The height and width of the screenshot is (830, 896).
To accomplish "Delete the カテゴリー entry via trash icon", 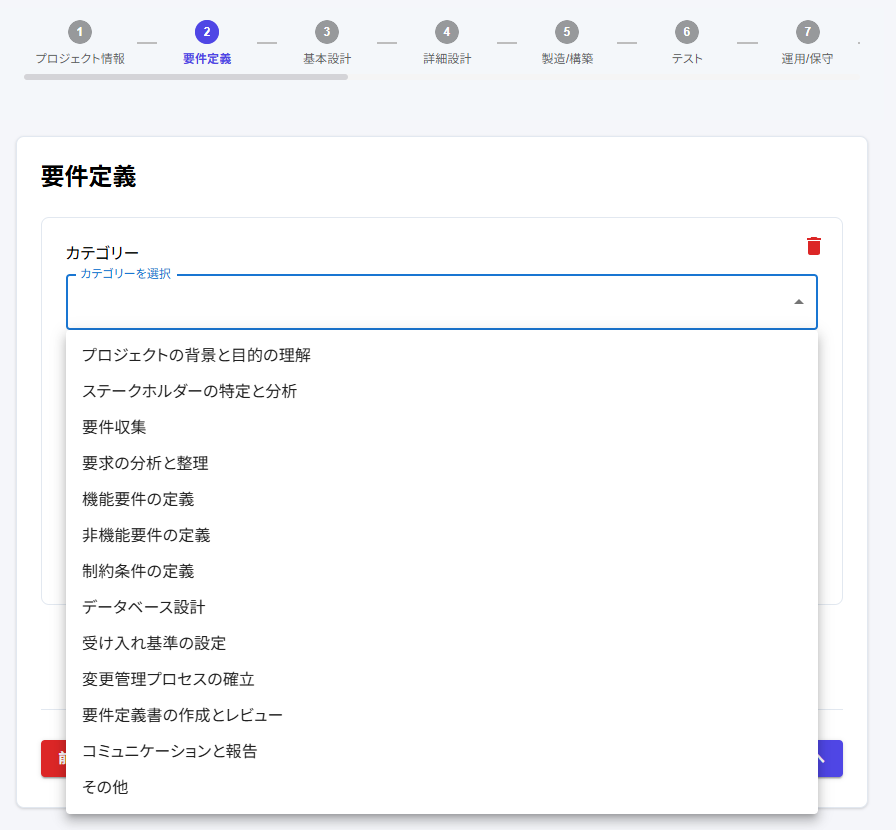I will click(814, 245).
